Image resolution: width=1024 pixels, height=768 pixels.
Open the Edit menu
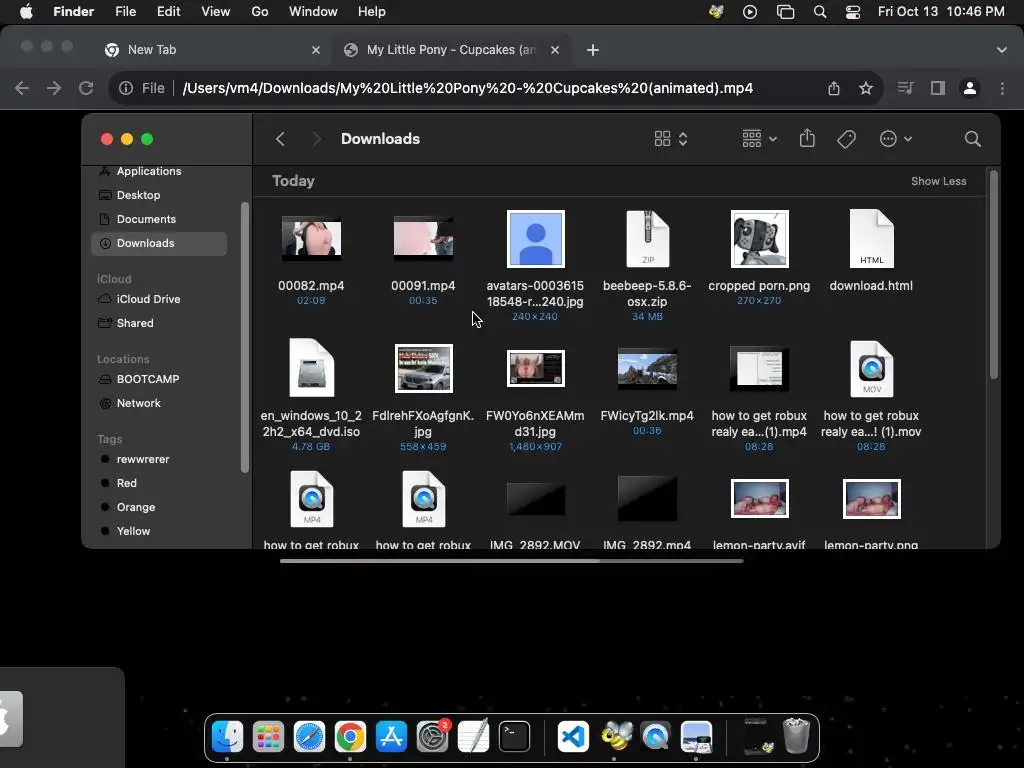pos(168,12)
